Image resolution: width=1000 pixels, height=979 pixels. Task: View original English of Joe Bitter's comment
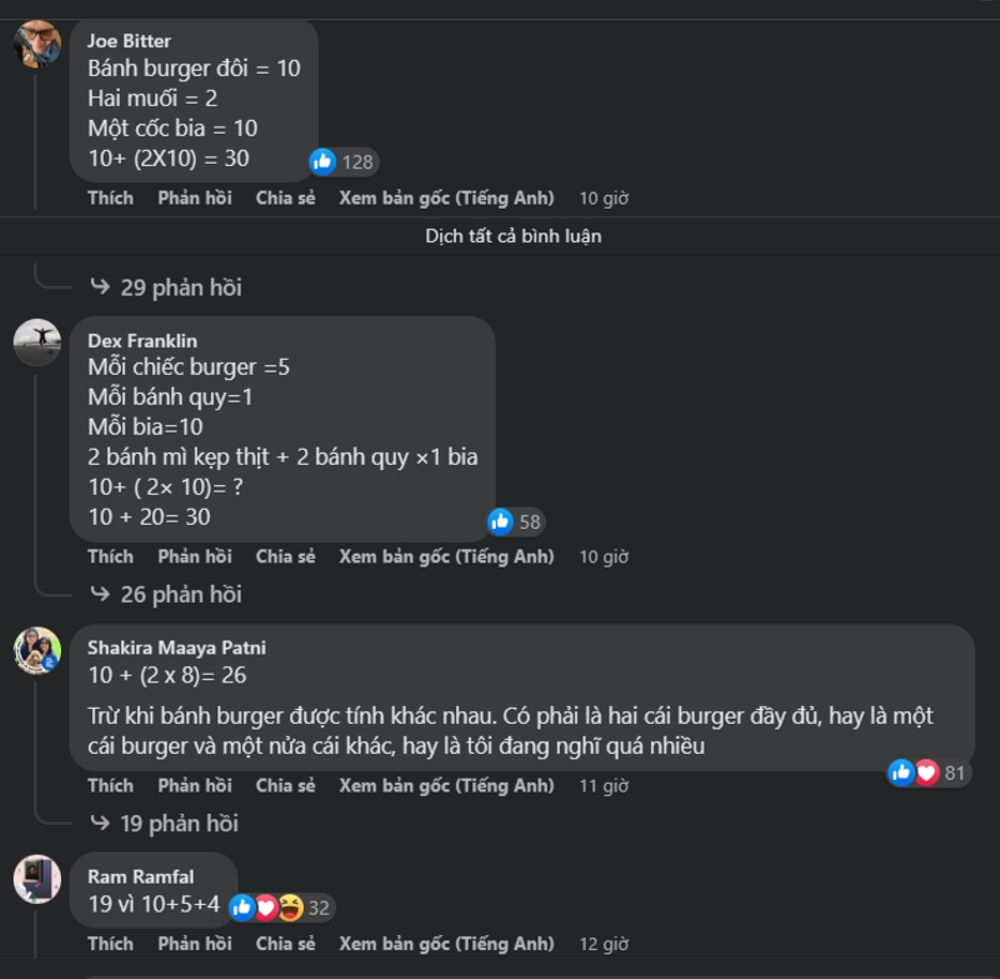click(446, 198)
